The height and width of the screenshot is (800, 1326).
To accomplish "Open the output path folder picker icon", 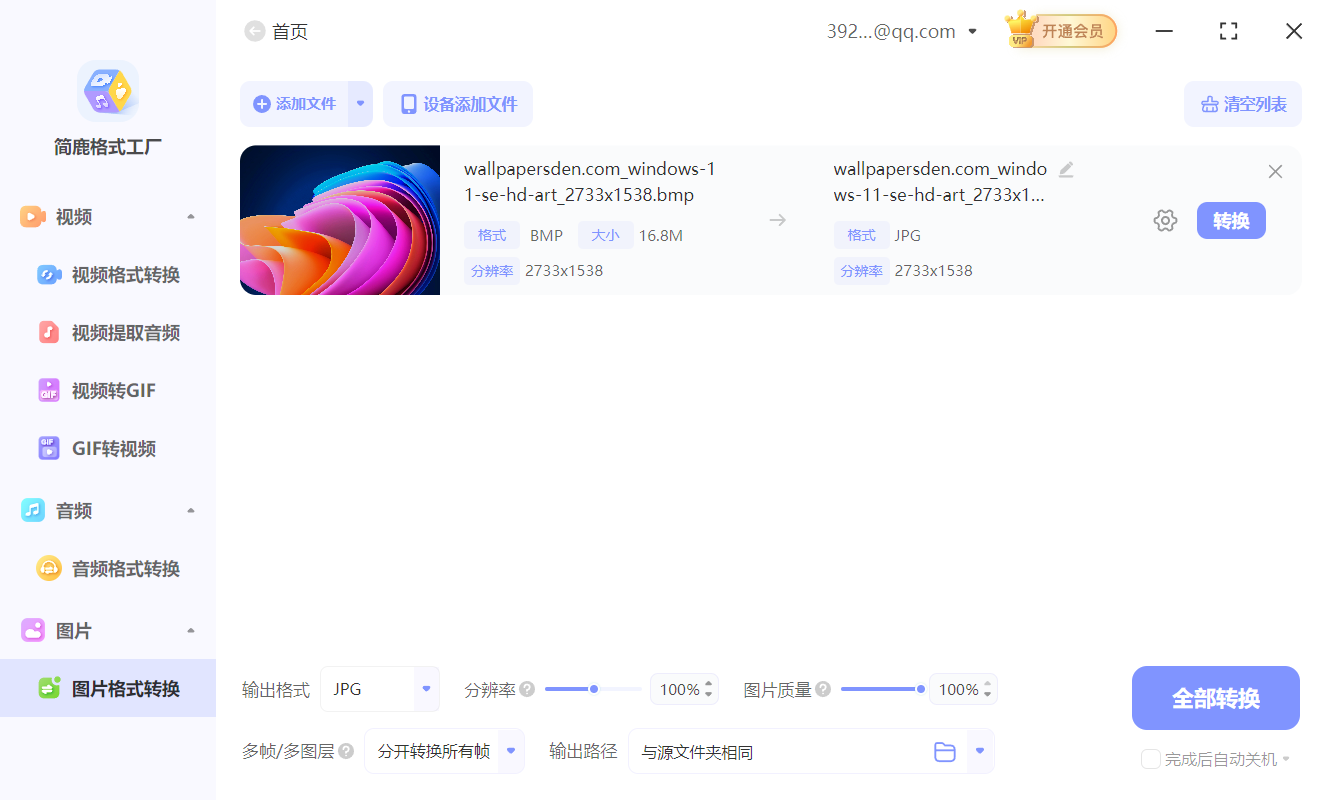I will point(945,751).
